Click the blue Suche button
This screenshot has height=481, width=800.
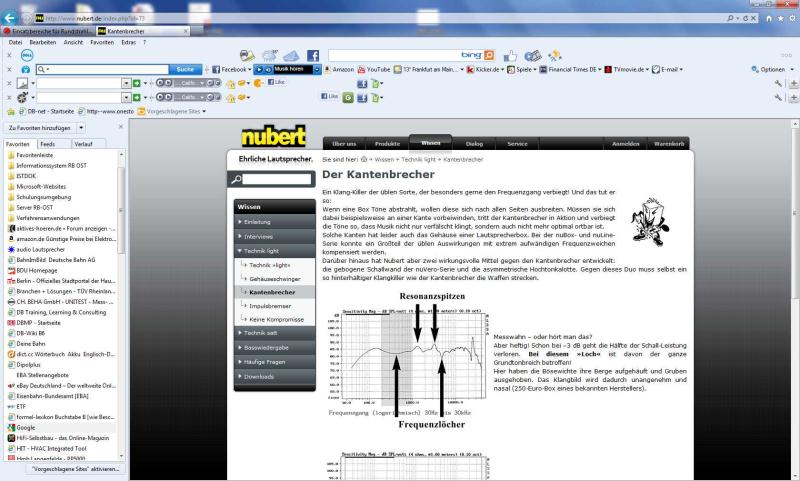185,69
